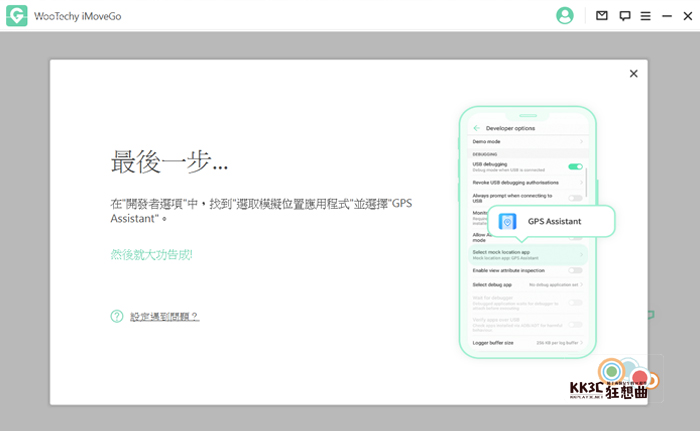This screenshot has height=431, width=700.
Task: Click the help question mark circle icon
Action: click(117, 316)
